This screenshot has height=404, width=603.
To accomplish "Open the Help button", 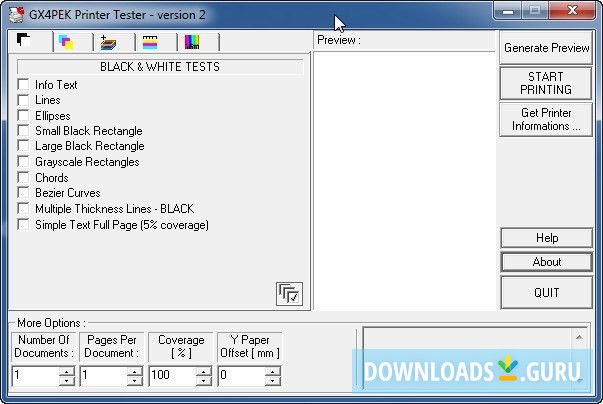I will pos(546,238).
